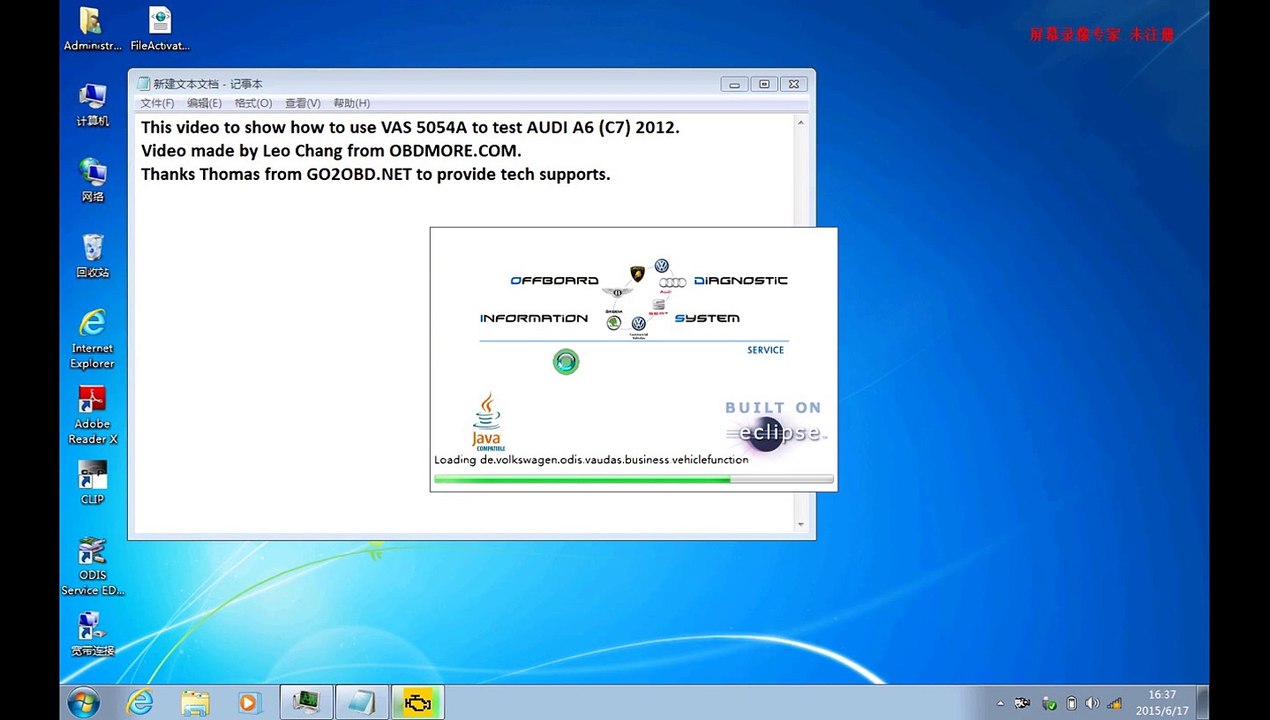The height and width of the screenshot is (720, 1270).
Task: Place cursor in the line mentioning OBDMORE.COM
Action: point(331,151)
